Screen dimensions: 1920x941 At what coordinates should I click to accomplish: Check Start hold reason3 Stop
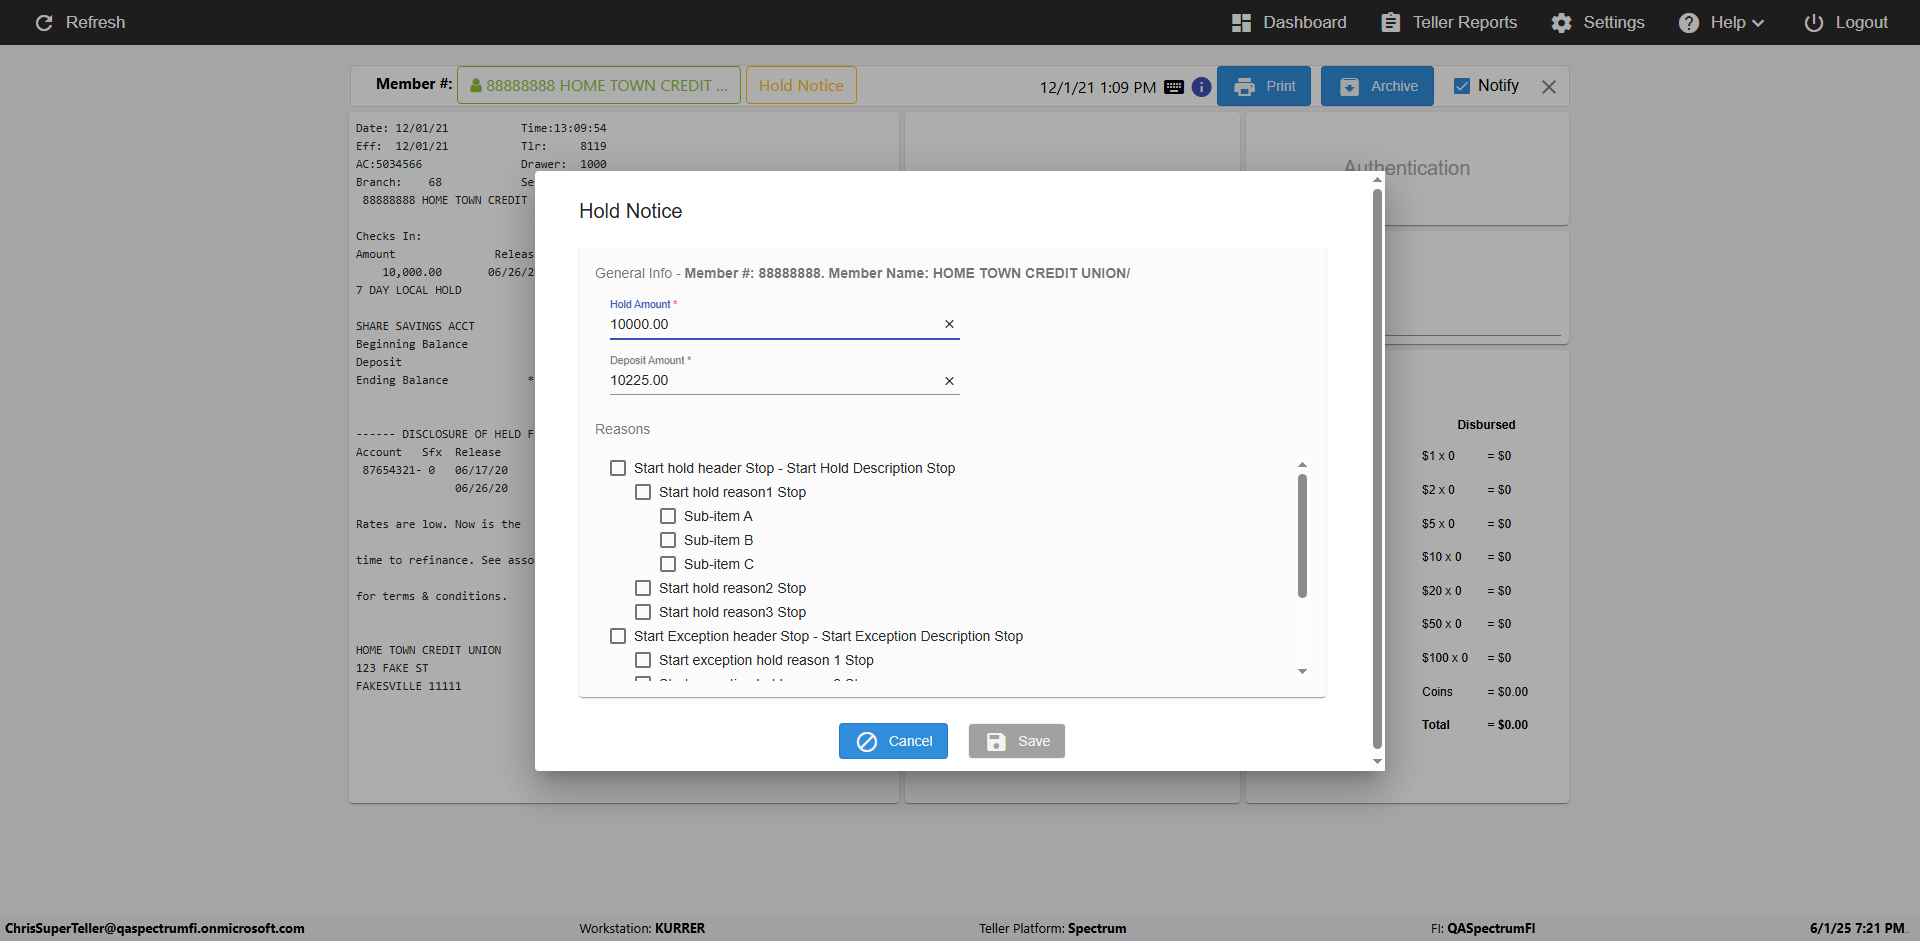[x=643, y=612]
